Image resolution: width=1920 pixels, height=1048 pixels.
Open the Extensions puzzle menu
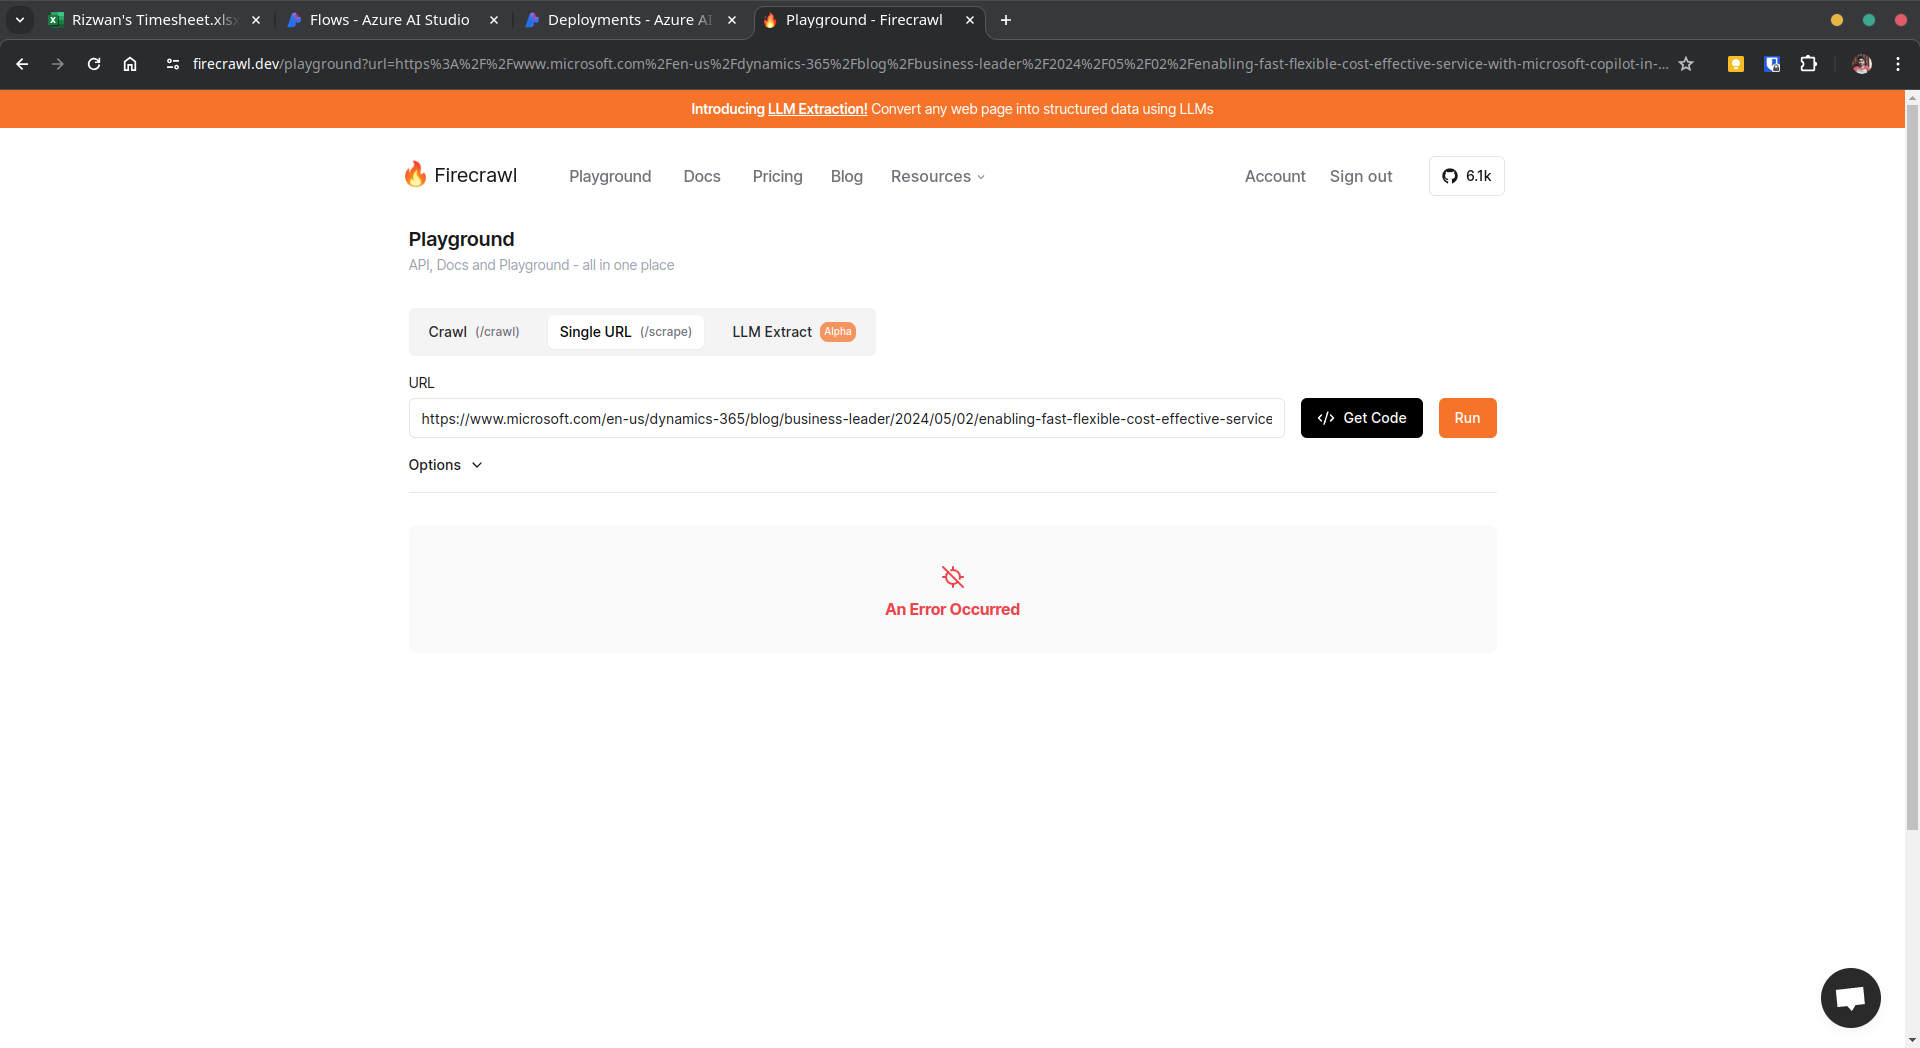click(1808, 64)
